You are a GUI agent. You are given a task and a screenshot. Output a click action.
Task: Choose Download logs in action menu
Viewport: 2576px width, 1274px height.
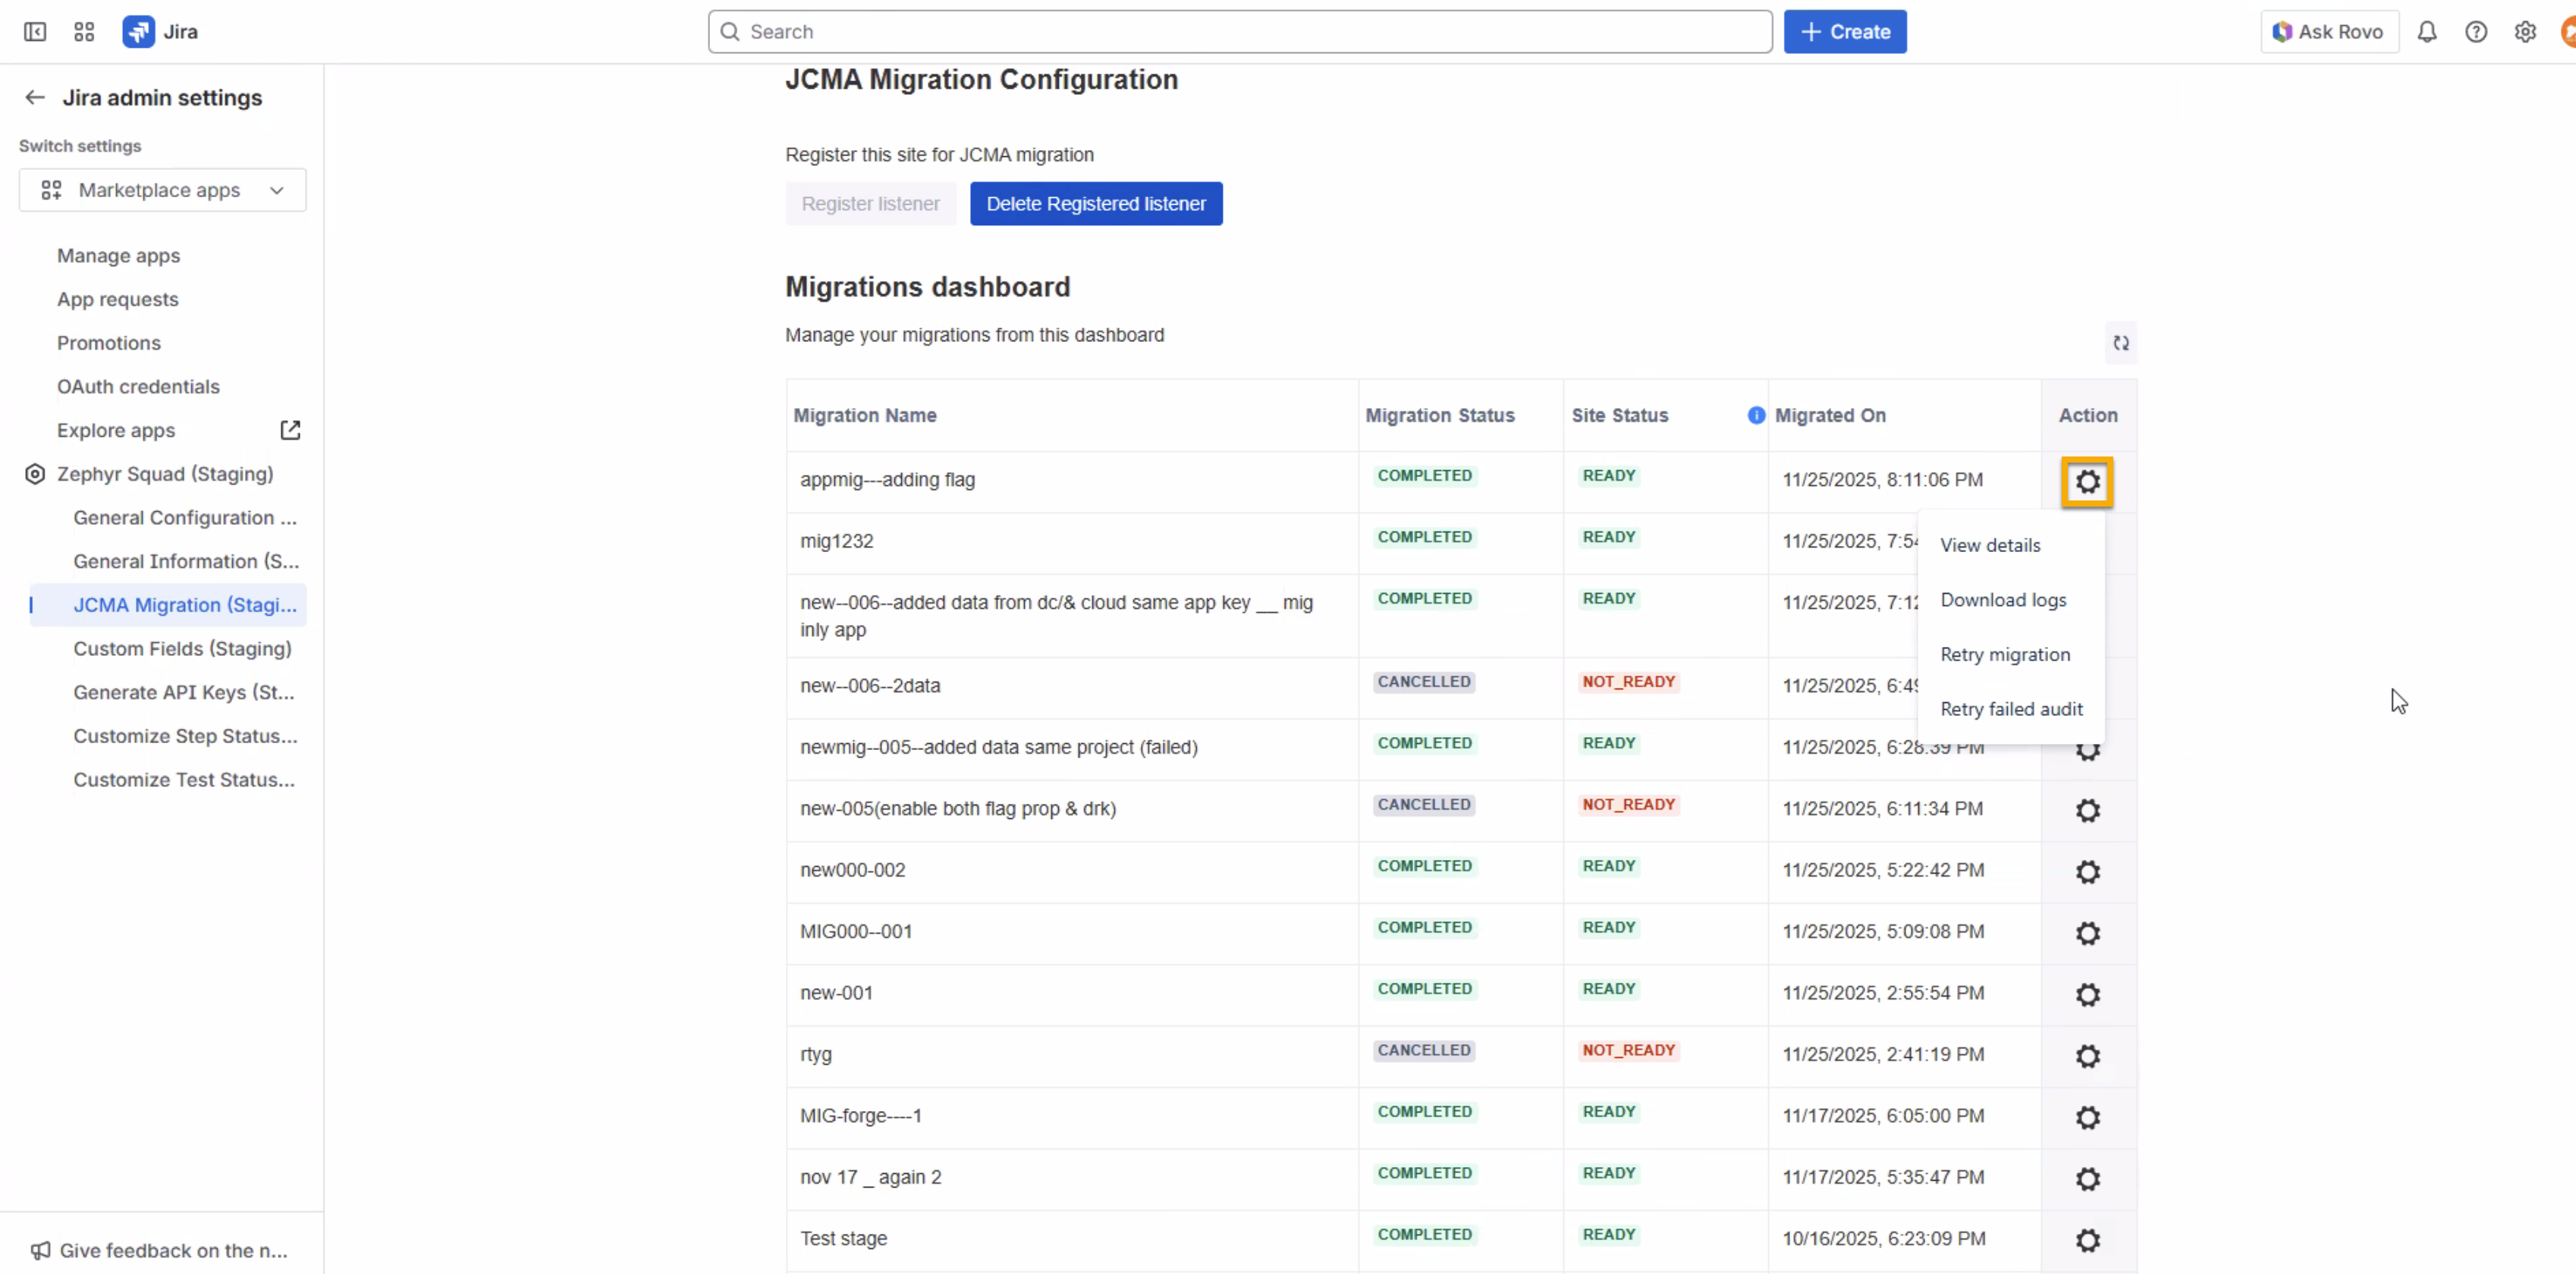point(2003,600)
